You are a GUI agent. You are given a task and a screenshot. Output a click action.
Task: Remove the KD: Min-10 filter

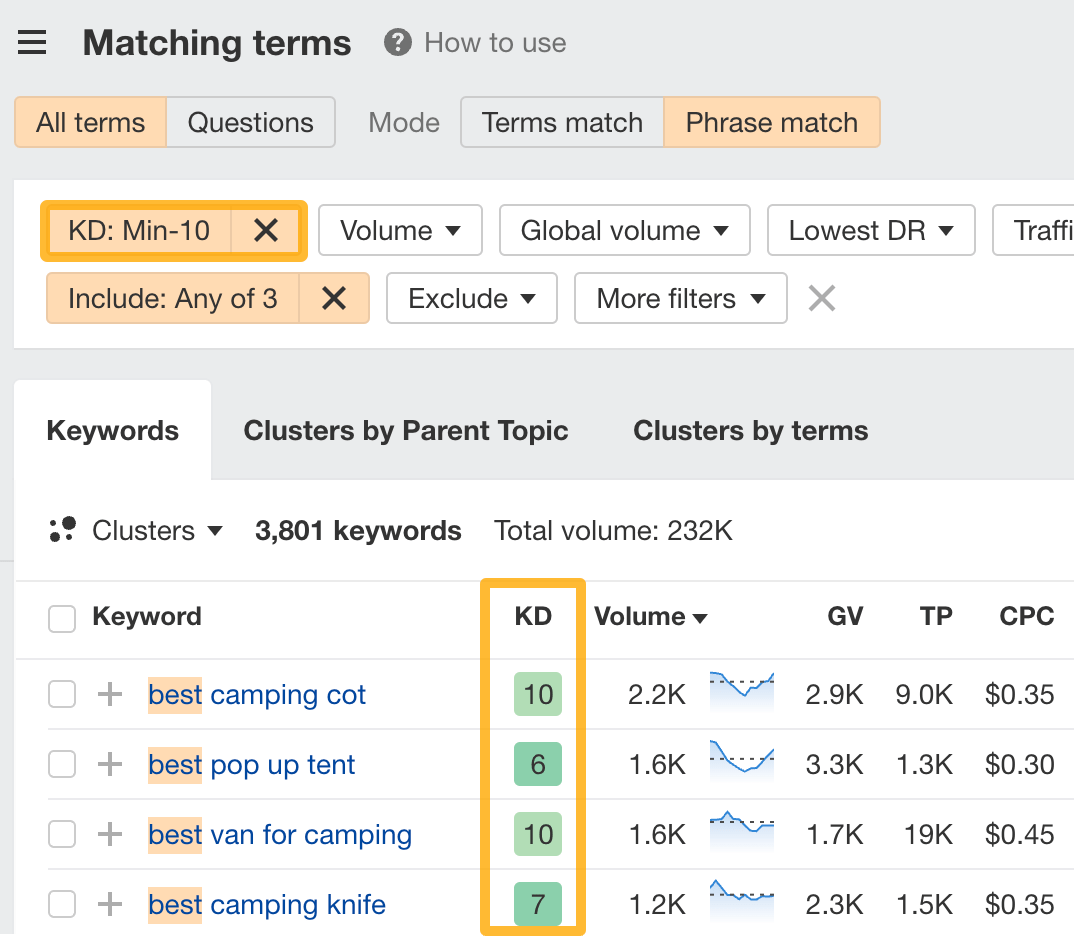(266, 230)
